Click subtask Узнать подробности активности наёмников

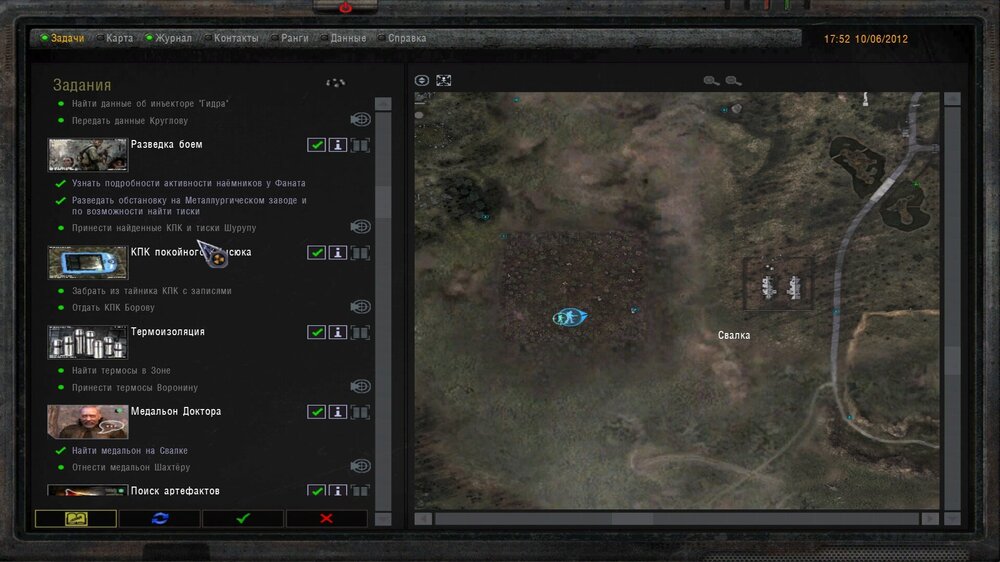(x=189, y=183)
